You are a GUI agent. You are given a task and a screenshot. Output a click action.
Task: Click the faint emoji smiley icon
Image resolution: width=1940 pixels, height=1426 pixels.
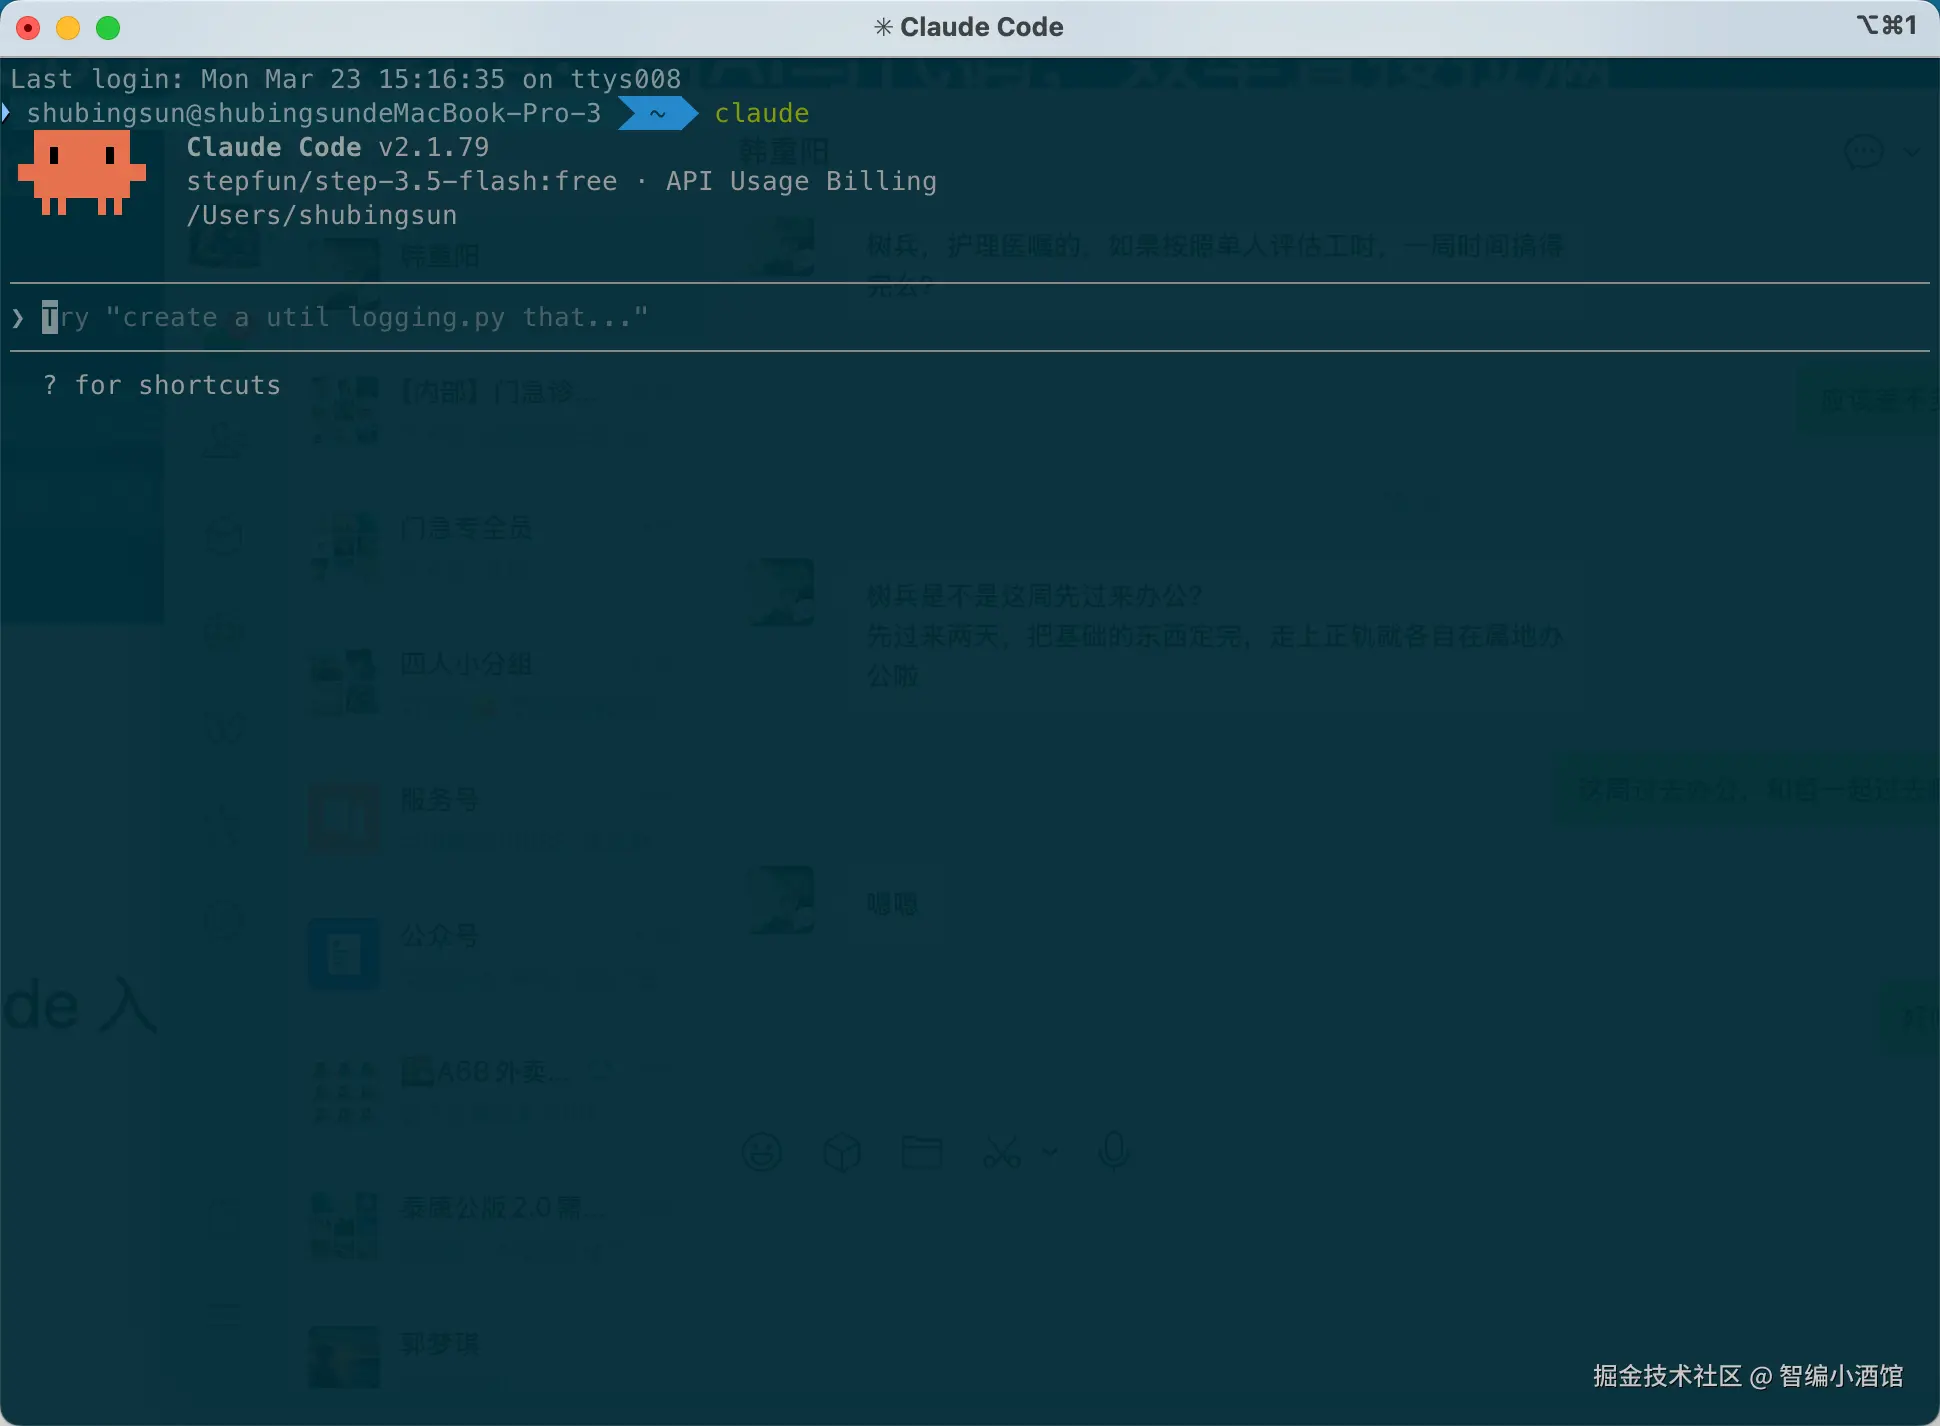click(x=762, y=1152)
